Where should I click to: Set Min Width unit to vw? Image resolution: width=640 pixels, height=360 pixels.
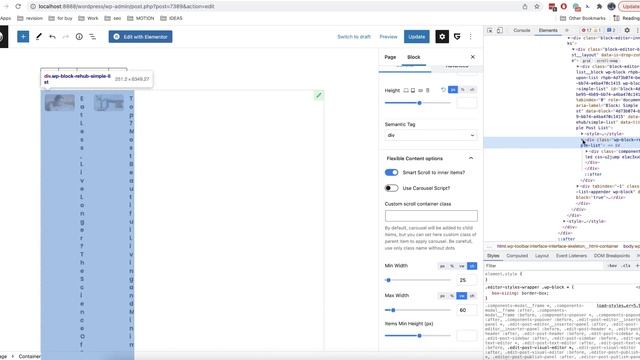point(462,266)
